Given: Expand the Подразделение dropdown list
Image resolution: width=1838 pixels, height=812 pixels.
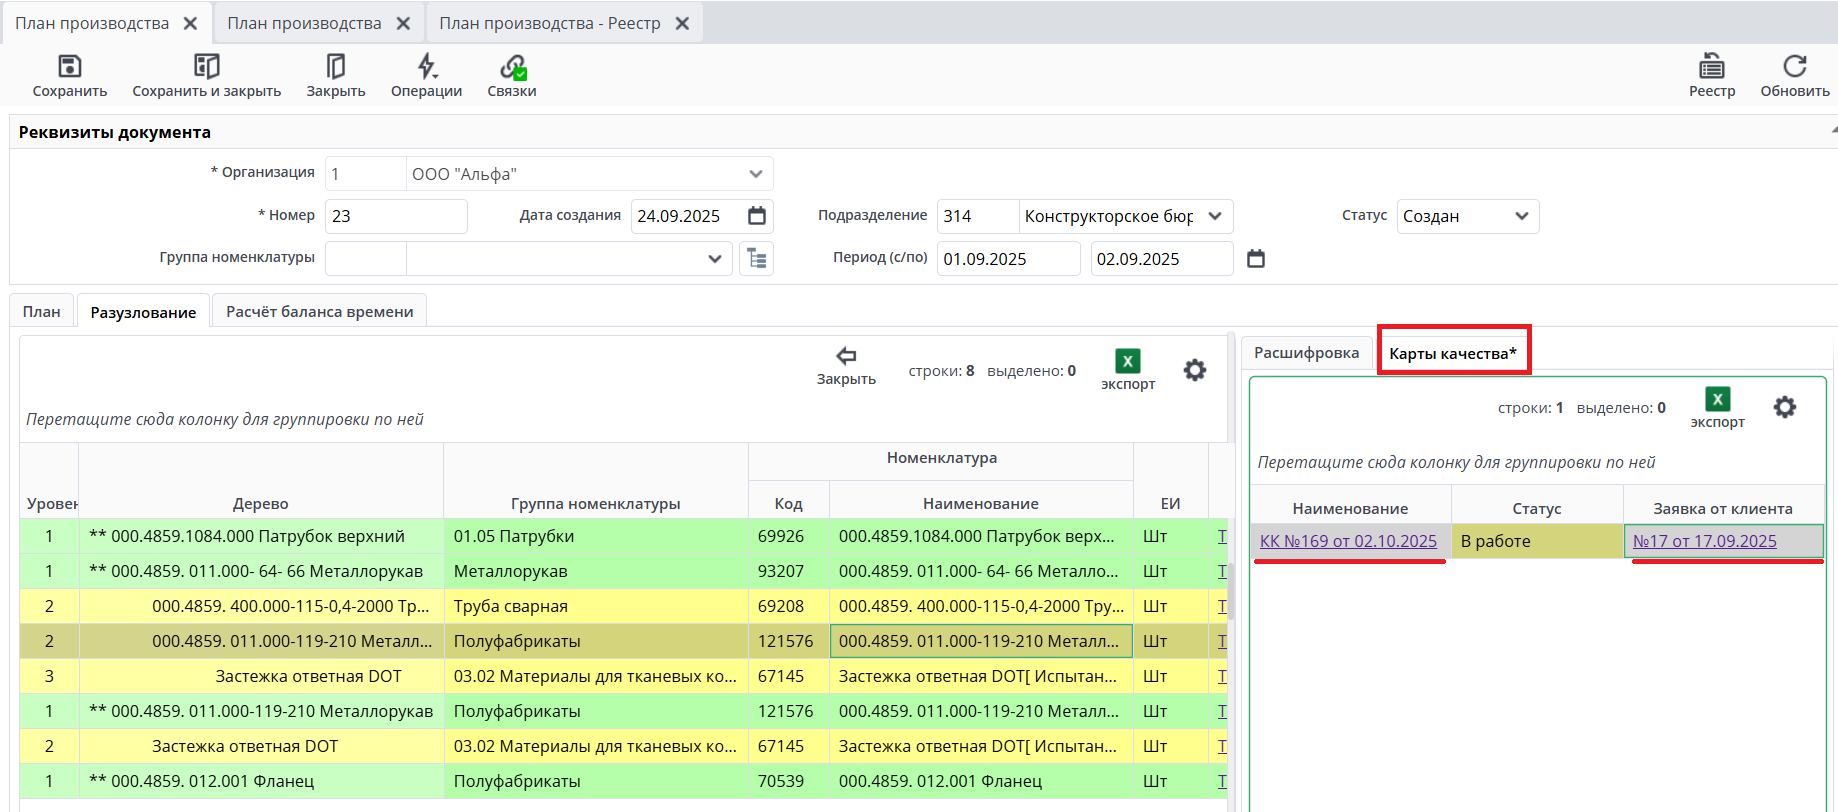Looking at the screenshot, I should [x=1215, y=216].
